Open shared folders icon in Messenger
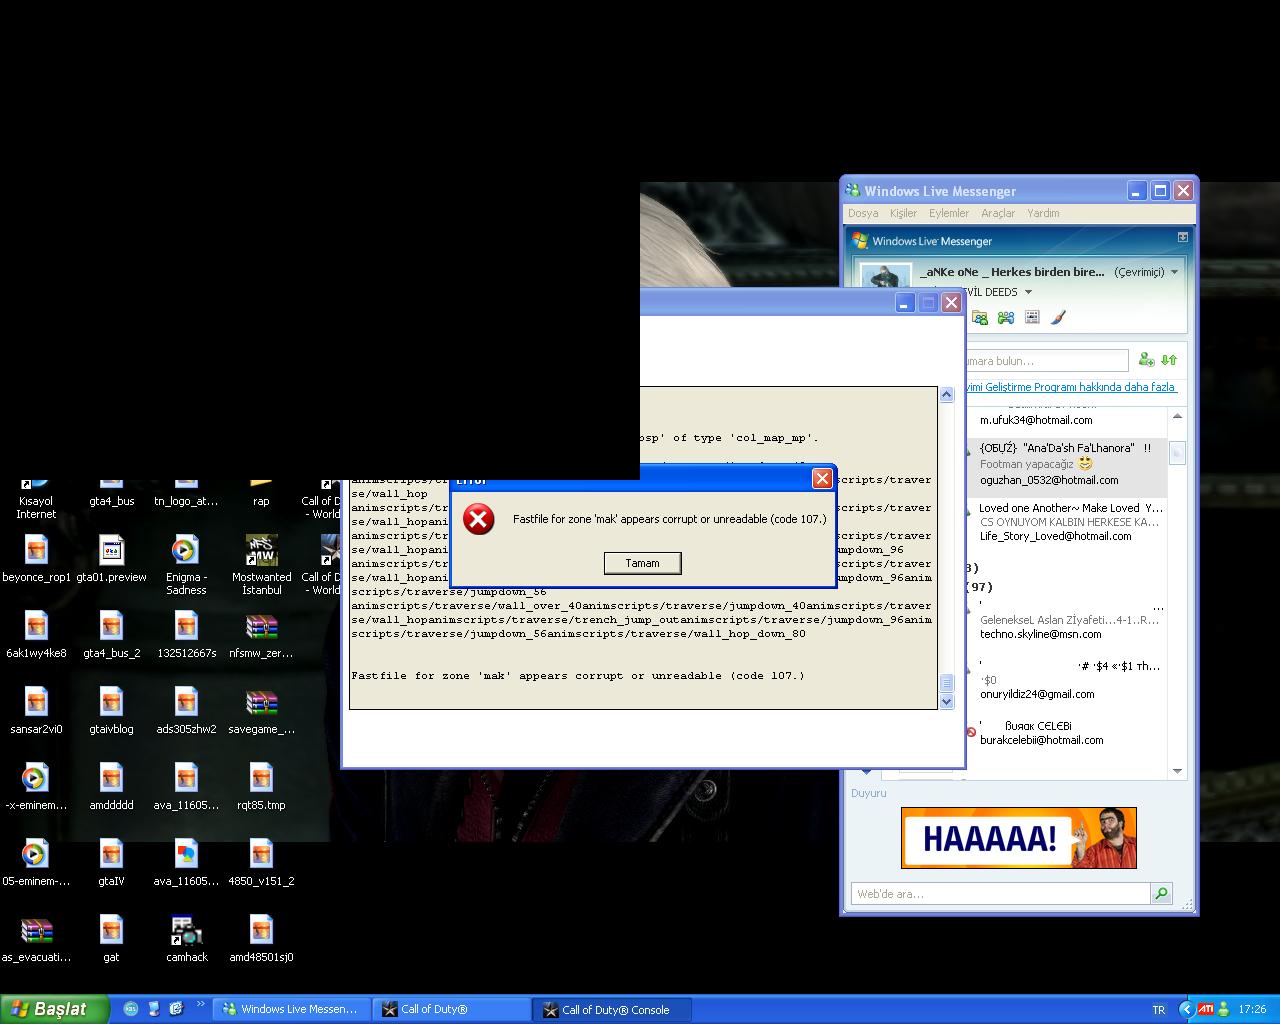The image size is (1280, 1024). 980,317
